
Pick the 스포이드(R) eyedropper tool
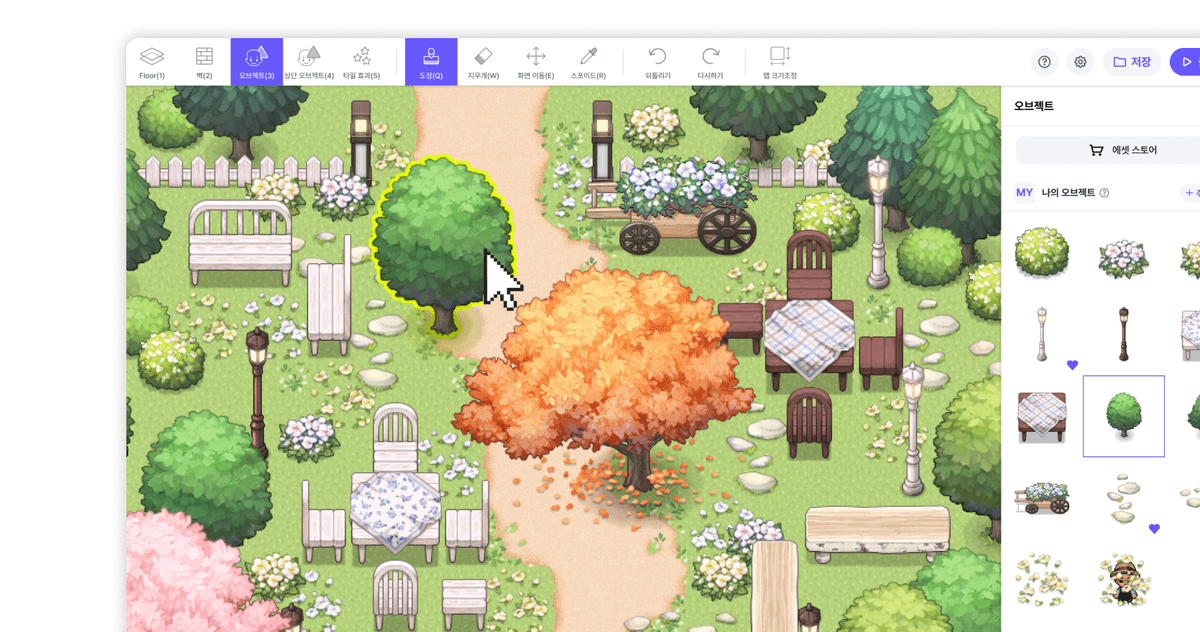pos(588,62)
